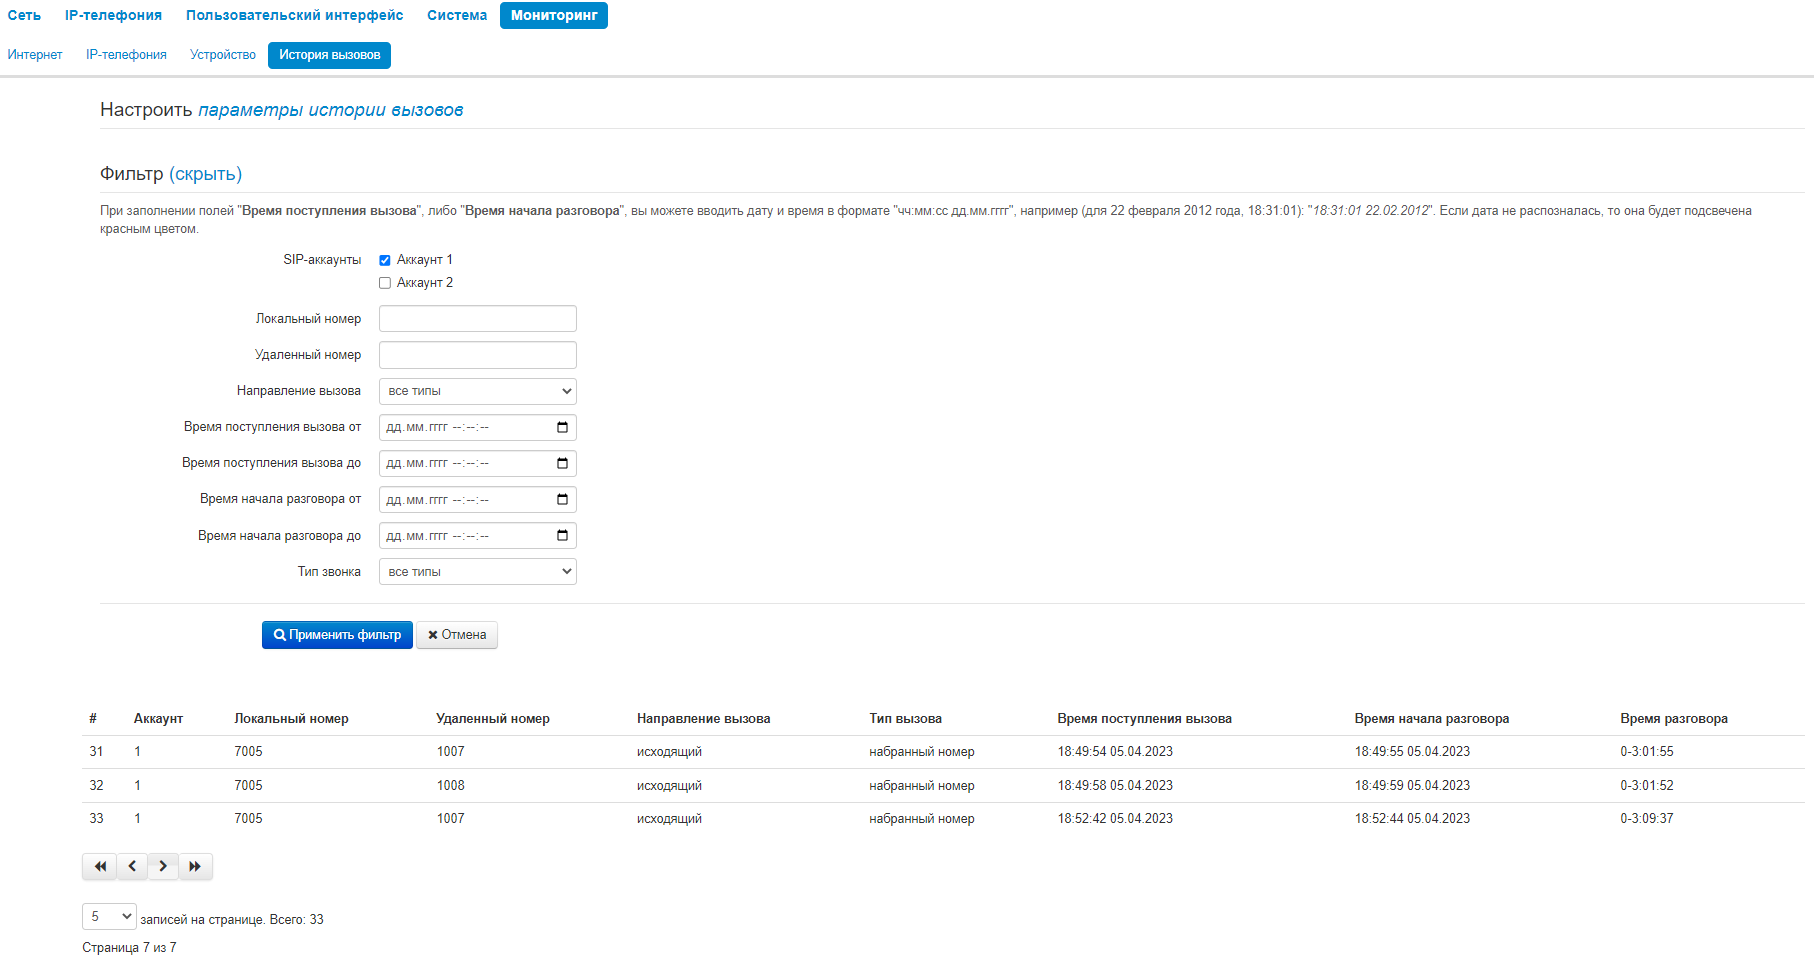Open IP-телефония main menu
The width and height of the screenshot is (1814, 964).
click(113, 15)
